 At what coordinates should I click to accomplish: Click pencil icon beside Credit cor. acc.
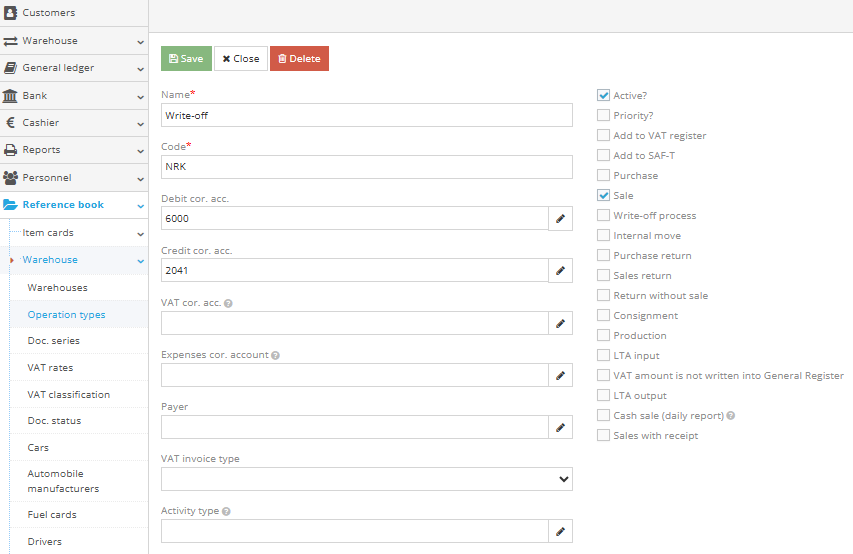(x=560, y=271)
